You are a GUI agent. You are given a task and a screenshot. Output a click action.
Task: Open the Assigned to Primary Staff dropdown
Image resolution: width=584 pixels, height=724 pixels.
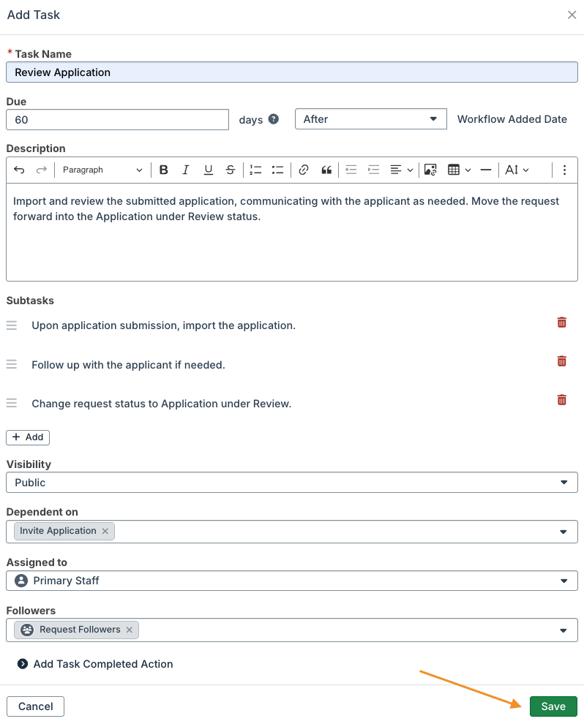click(x=292, y=581)
